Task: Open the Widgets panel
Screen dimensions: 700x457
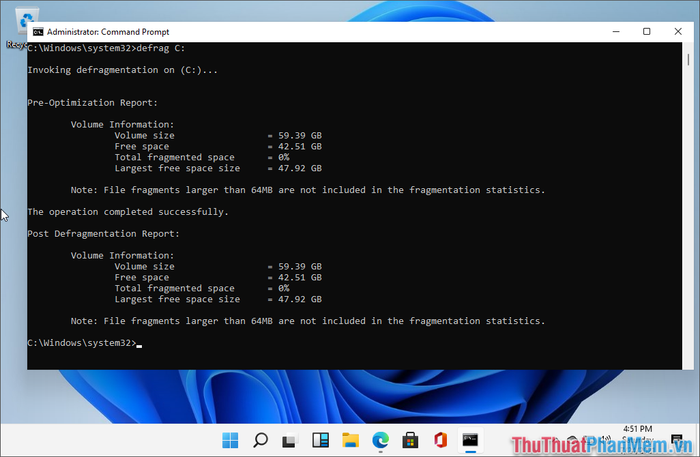Action: pos(321,440)
